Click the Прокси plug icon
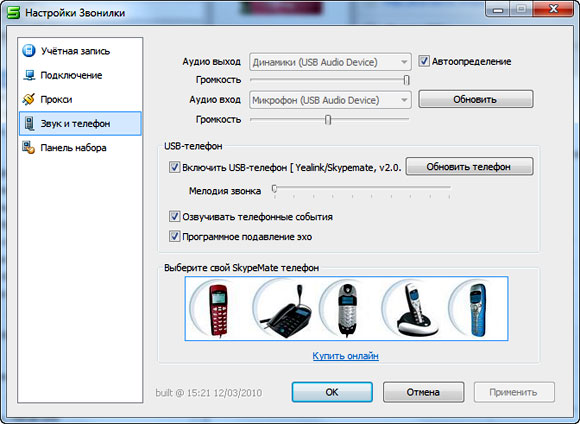Screen dimensions: 580x424 pos(29,99)
